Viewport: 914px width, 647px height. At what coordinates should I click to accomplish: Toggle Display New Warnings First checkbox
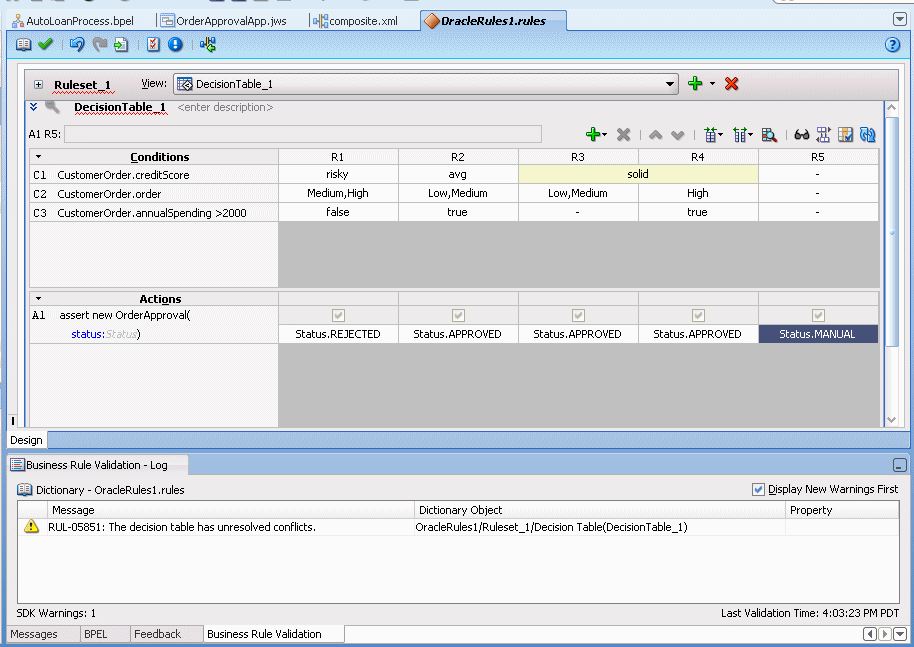758,490
